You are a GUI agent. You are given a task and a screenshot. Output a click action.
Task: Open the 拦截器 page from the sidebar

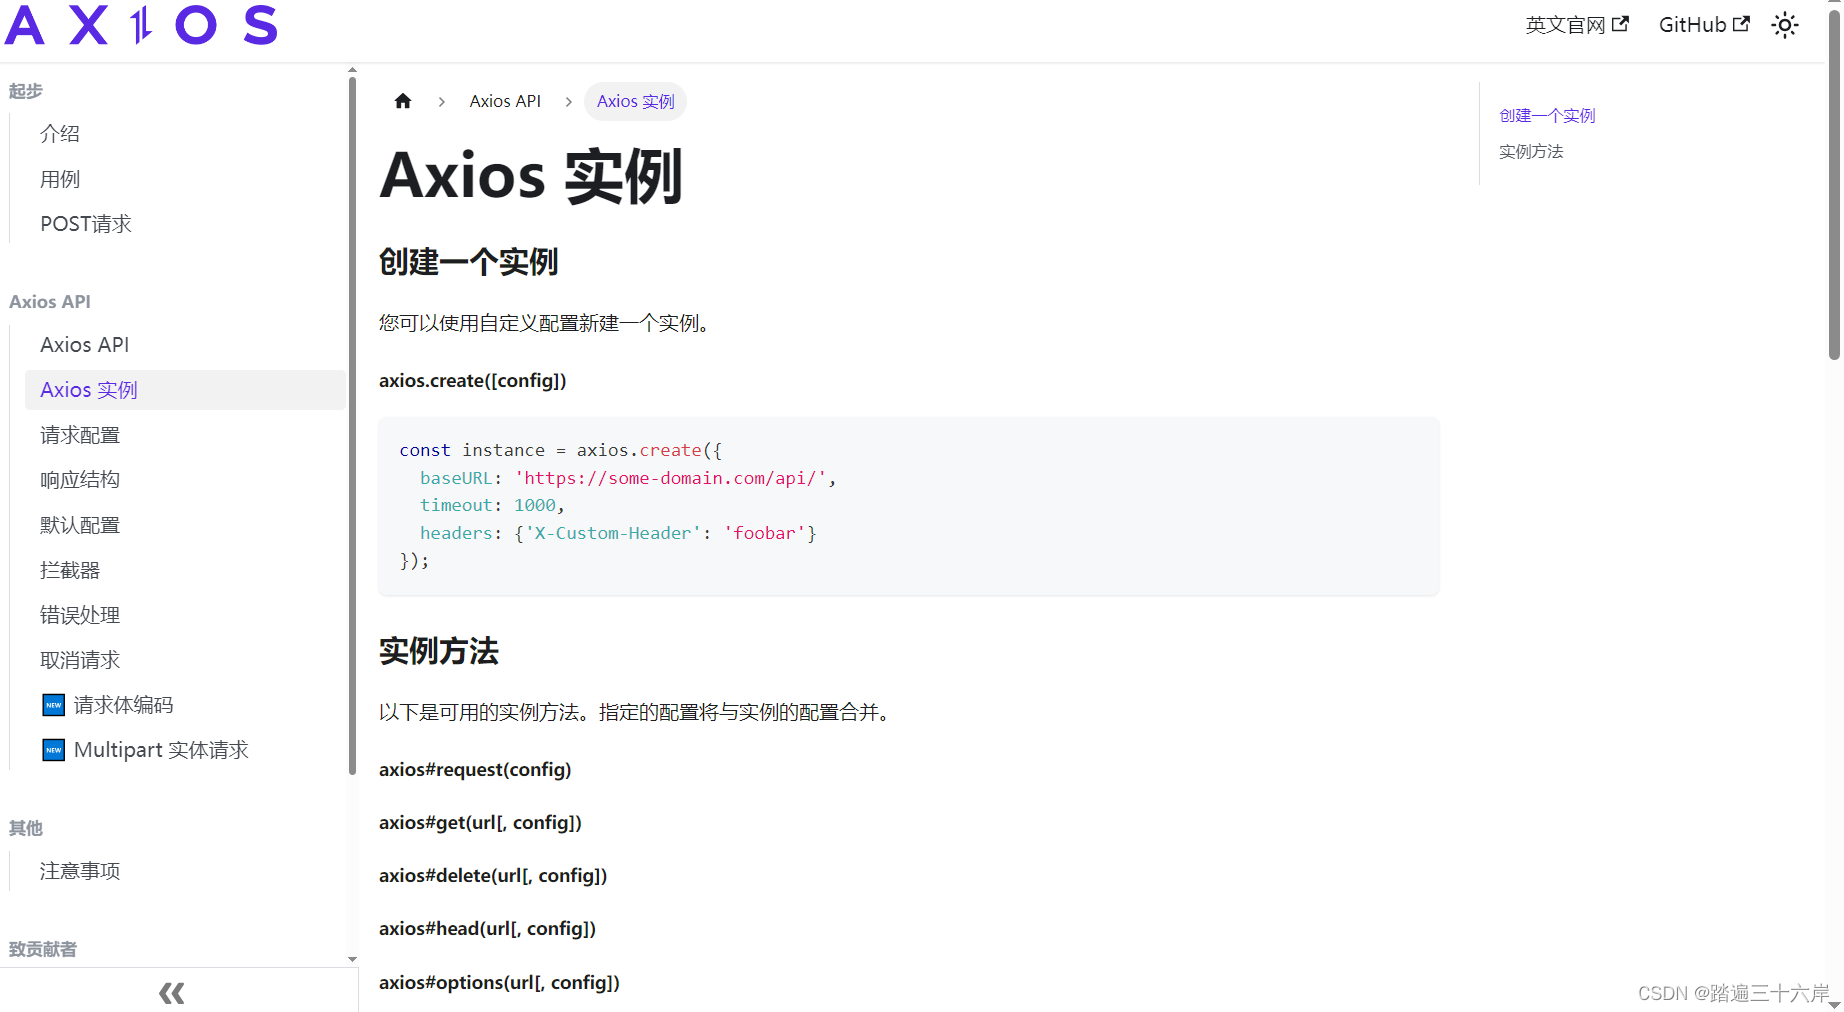tap(70, 569)
